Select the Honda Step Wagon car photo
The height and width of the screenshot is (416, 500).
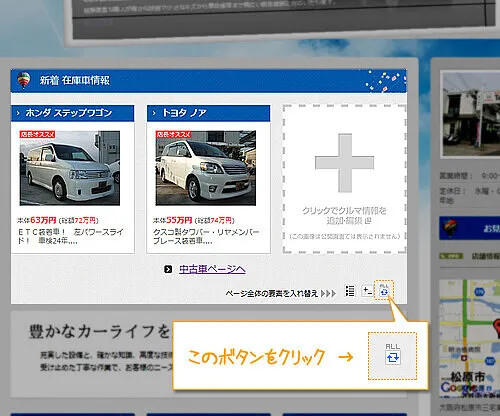[x=70, y=168]
